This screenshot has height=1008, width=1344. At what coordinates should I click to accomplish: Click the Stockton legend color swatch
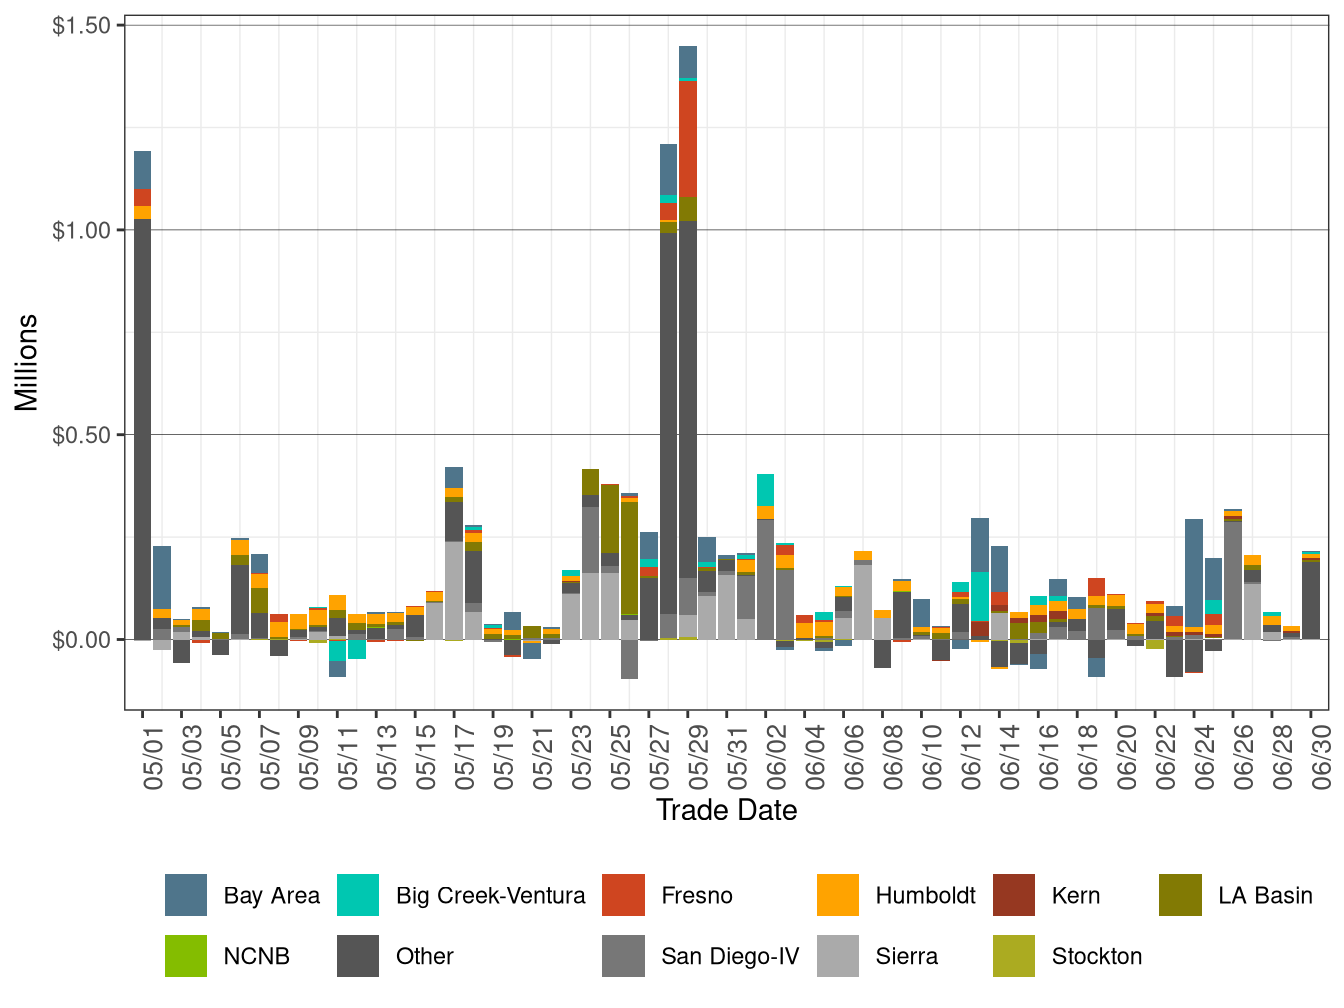coord(1014,956)
